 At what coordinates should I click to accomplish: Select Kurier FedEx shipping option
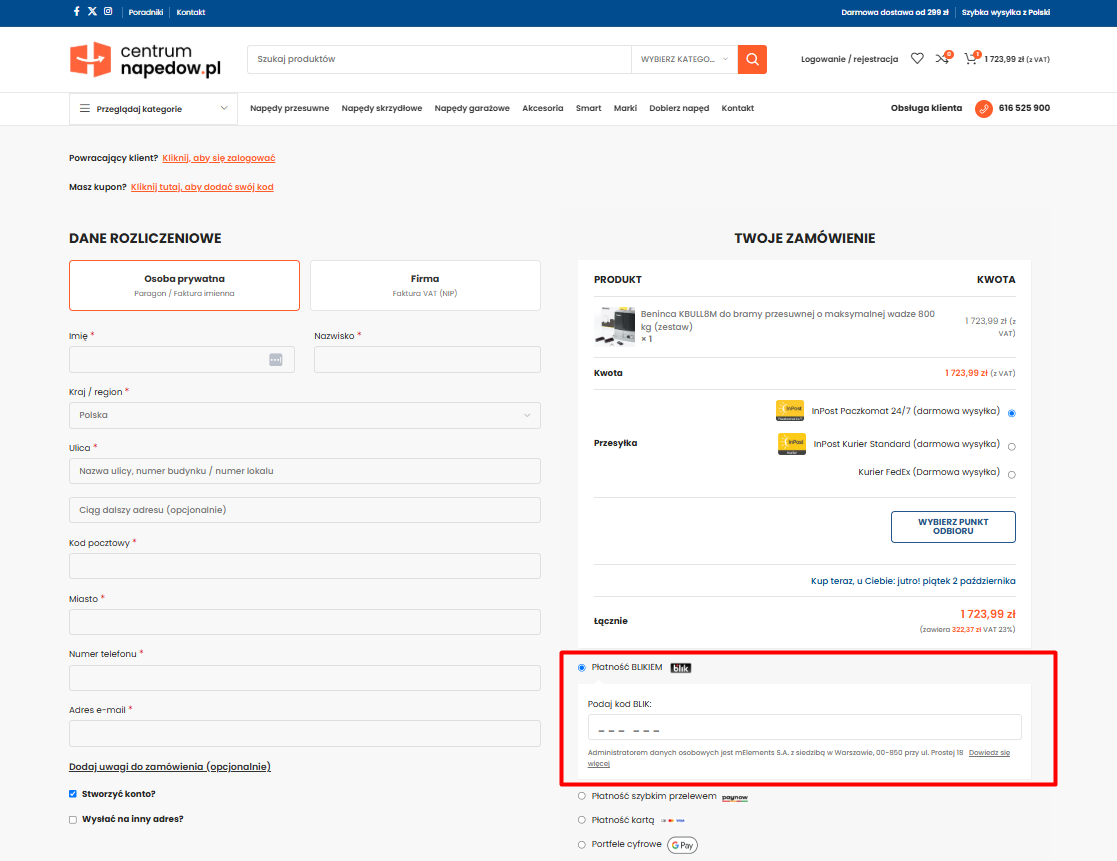[x=1012, y=475]
